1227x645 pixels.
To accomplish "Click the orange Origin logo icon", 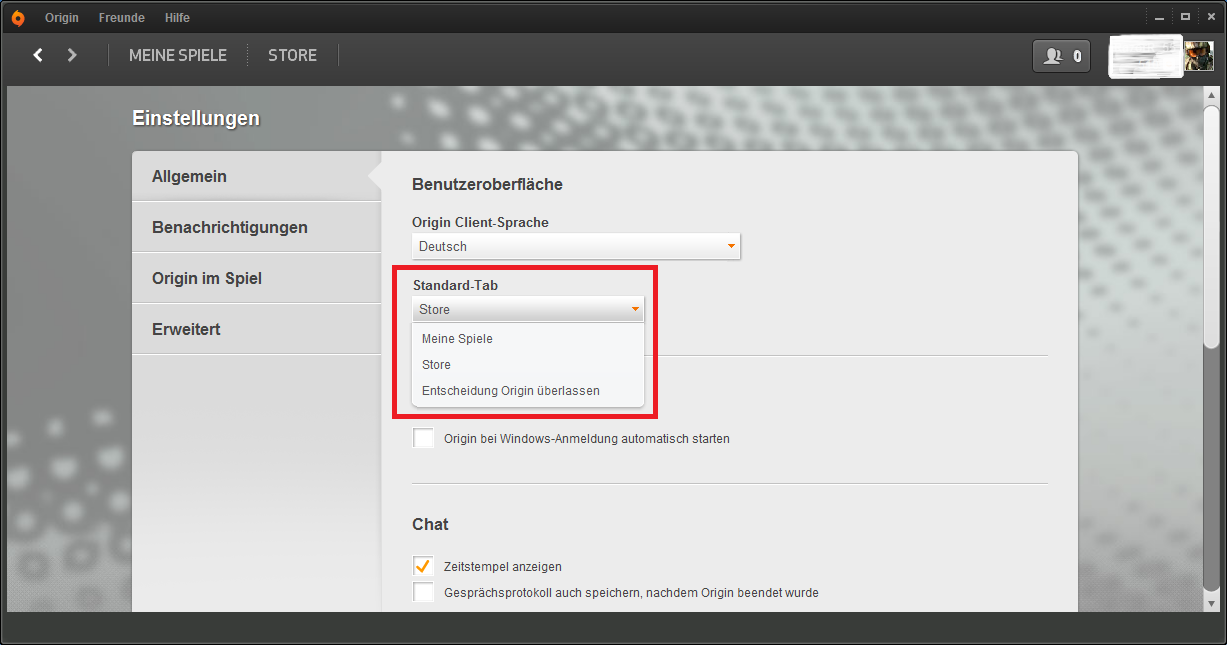I will 18,17.
